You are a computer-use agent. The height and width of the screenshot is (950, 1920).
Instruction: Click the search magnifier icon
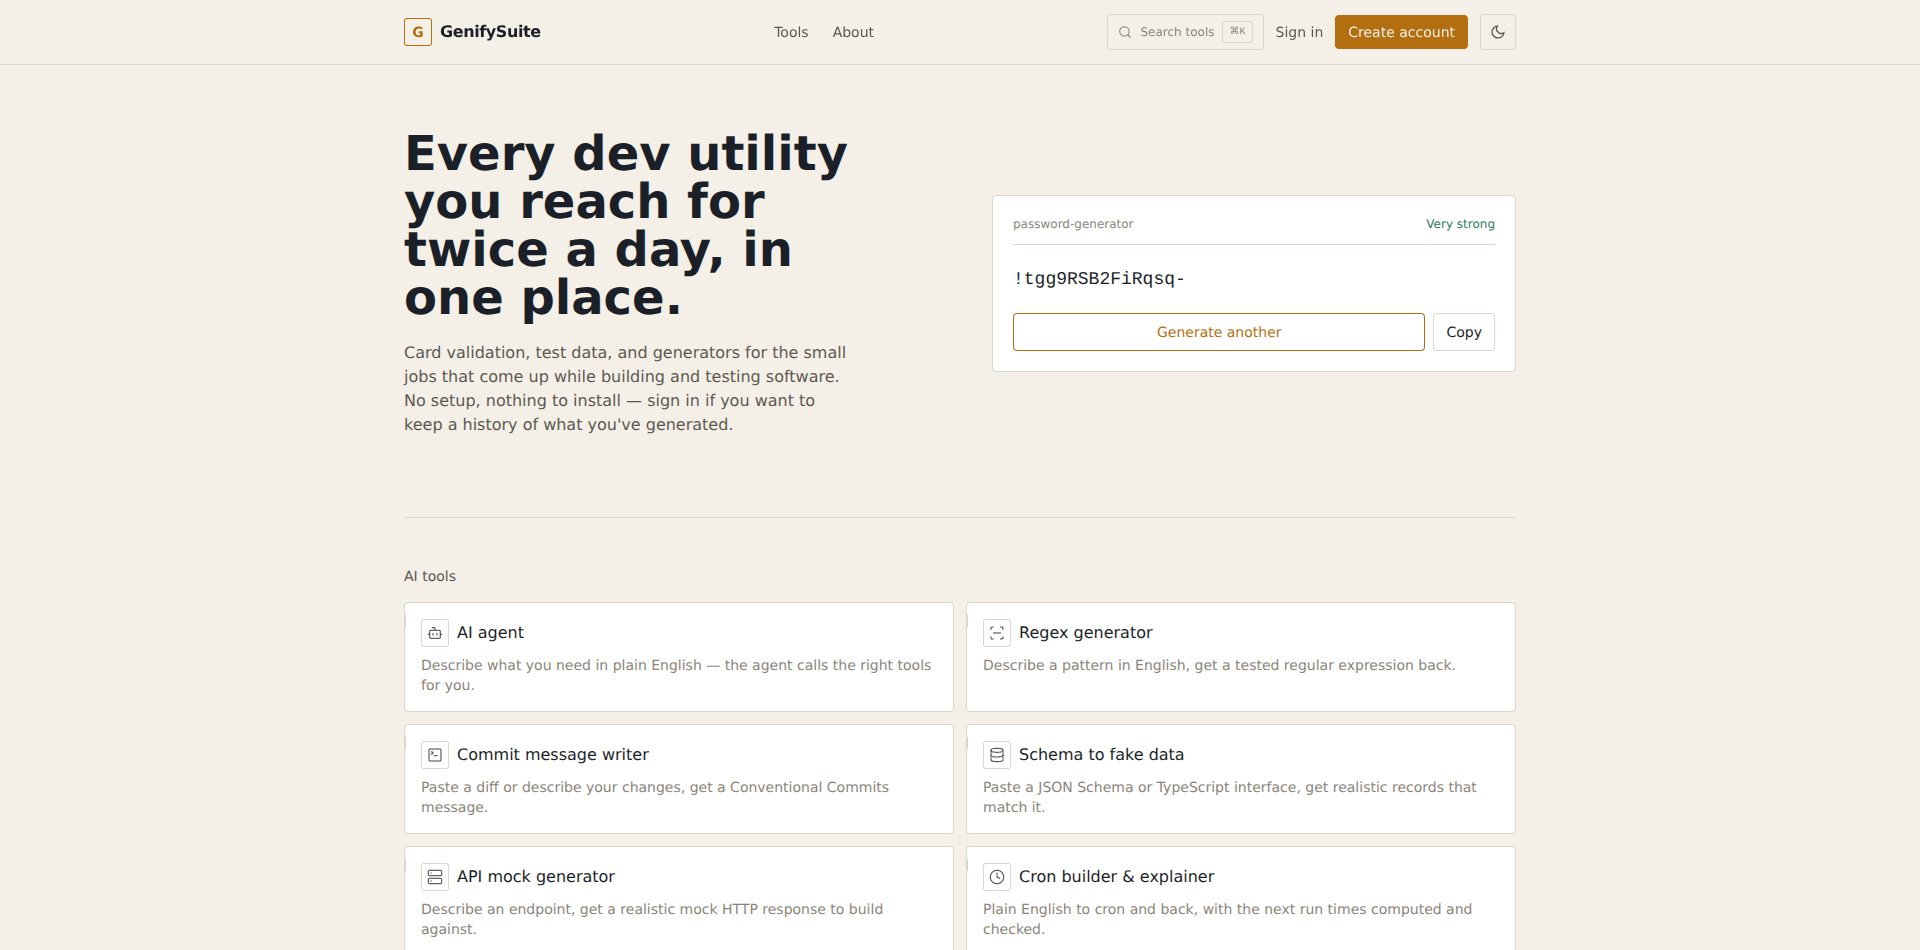[x=1125, y=32]
